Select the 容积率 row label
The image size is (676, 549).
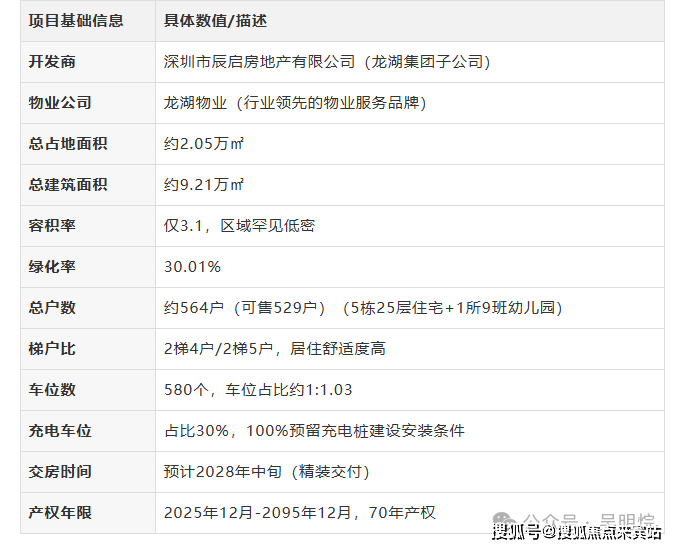coord(52,226)
